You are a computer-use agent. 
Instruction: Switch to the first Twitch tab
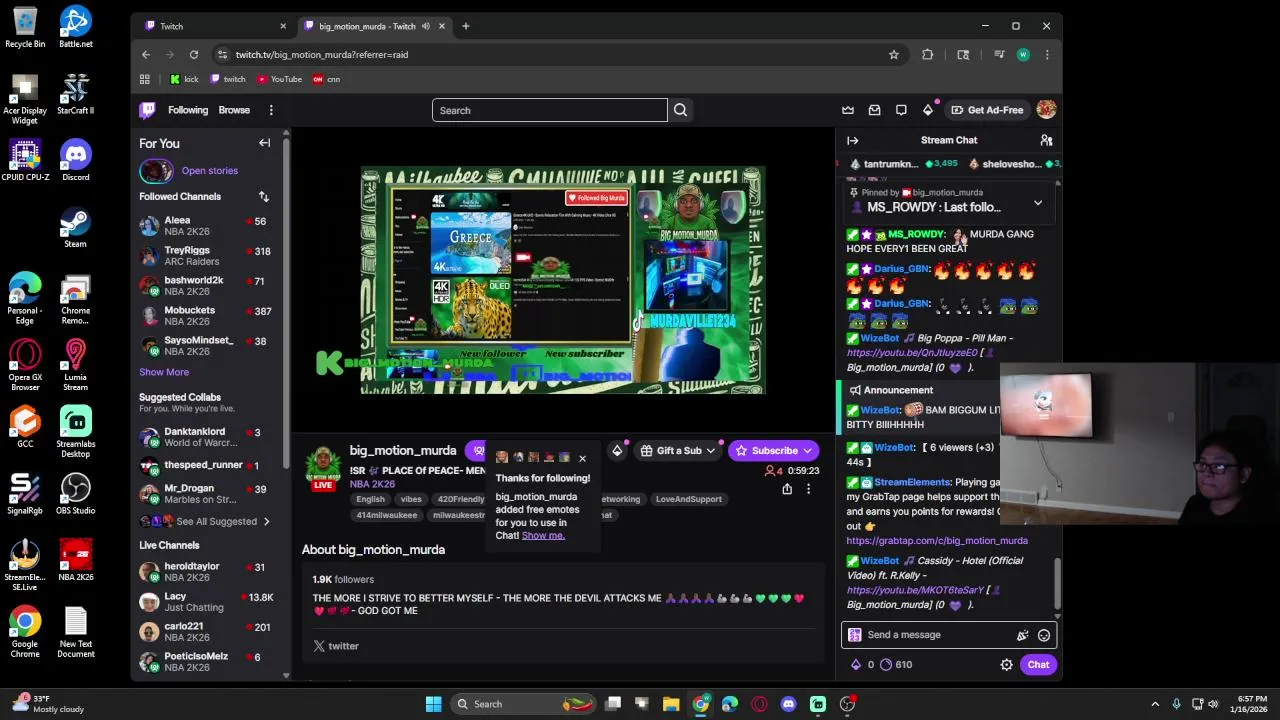(x=213, y=26)
